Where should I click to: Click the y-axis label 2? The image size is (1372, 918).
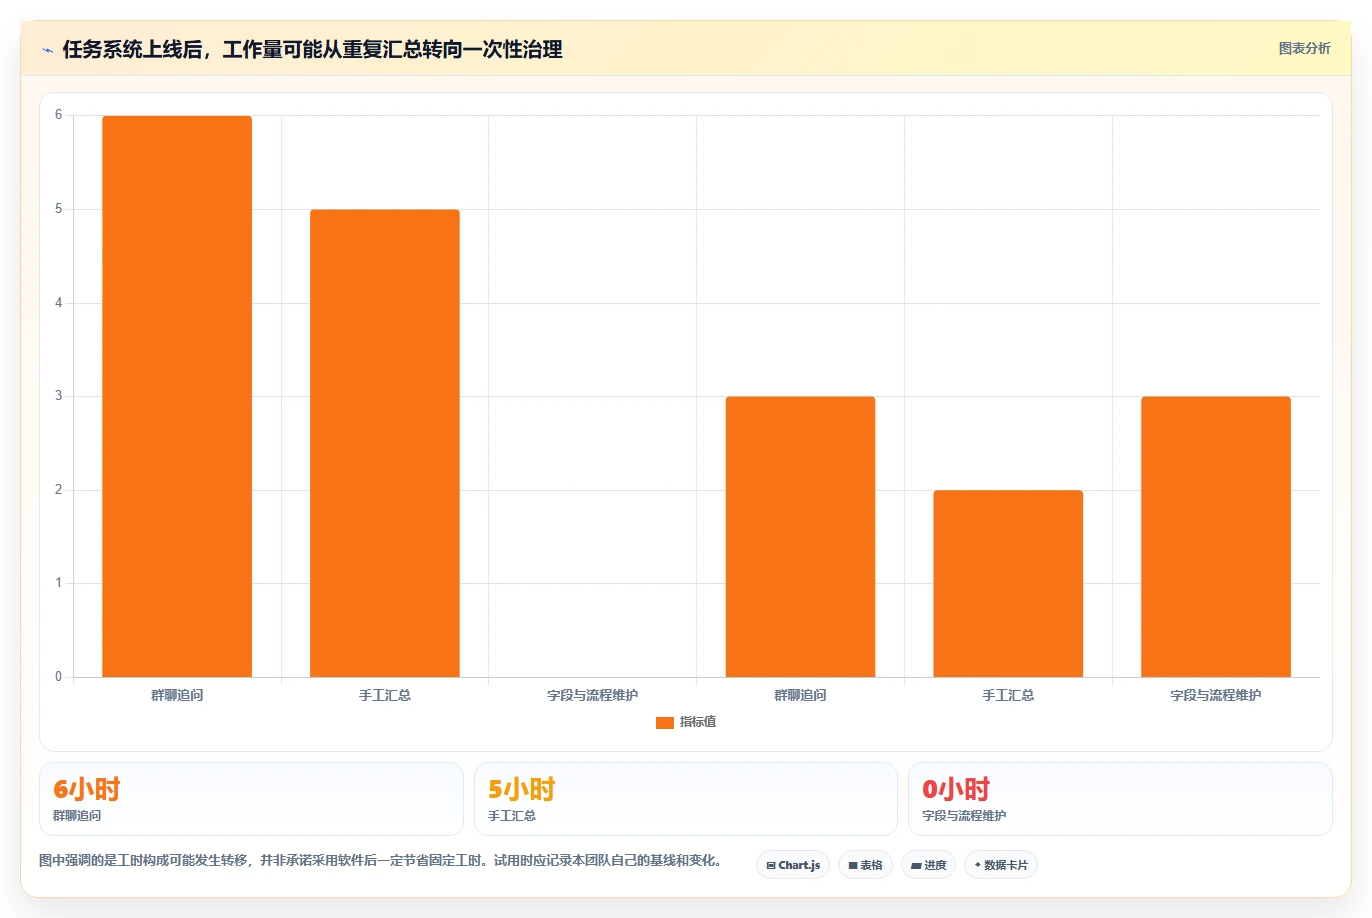tap(58, 490)
